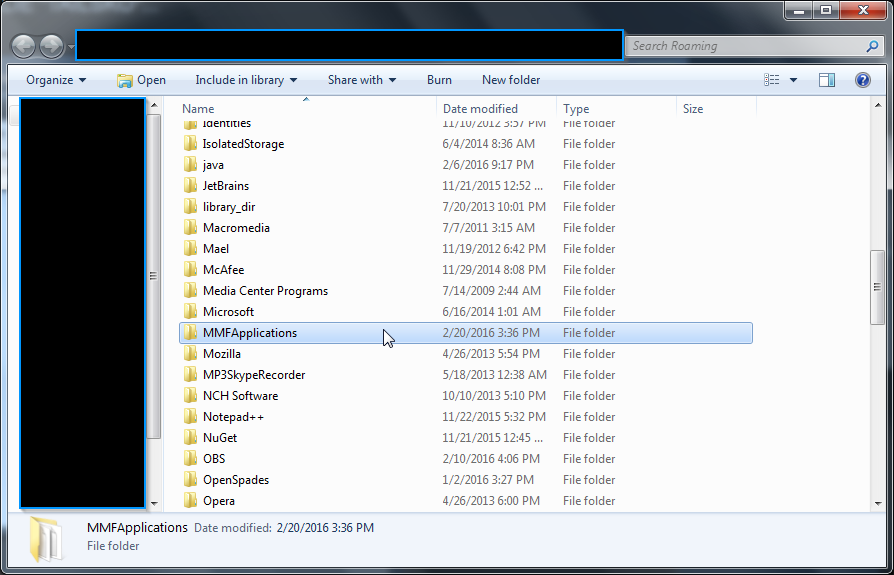Select the library_dir folder icon

190,207
